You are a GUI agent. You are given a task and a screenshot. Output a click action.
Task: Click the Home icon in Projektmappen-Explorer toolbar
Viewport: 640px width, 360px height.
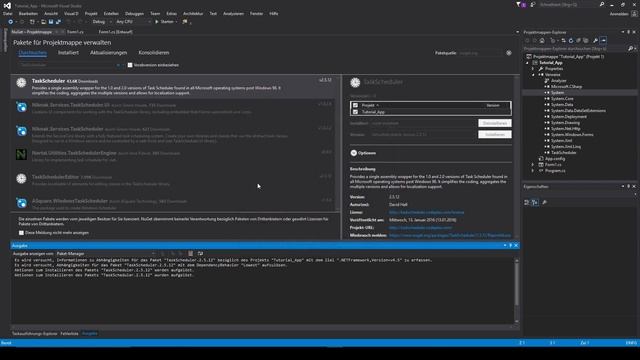(x=542, y=40)
